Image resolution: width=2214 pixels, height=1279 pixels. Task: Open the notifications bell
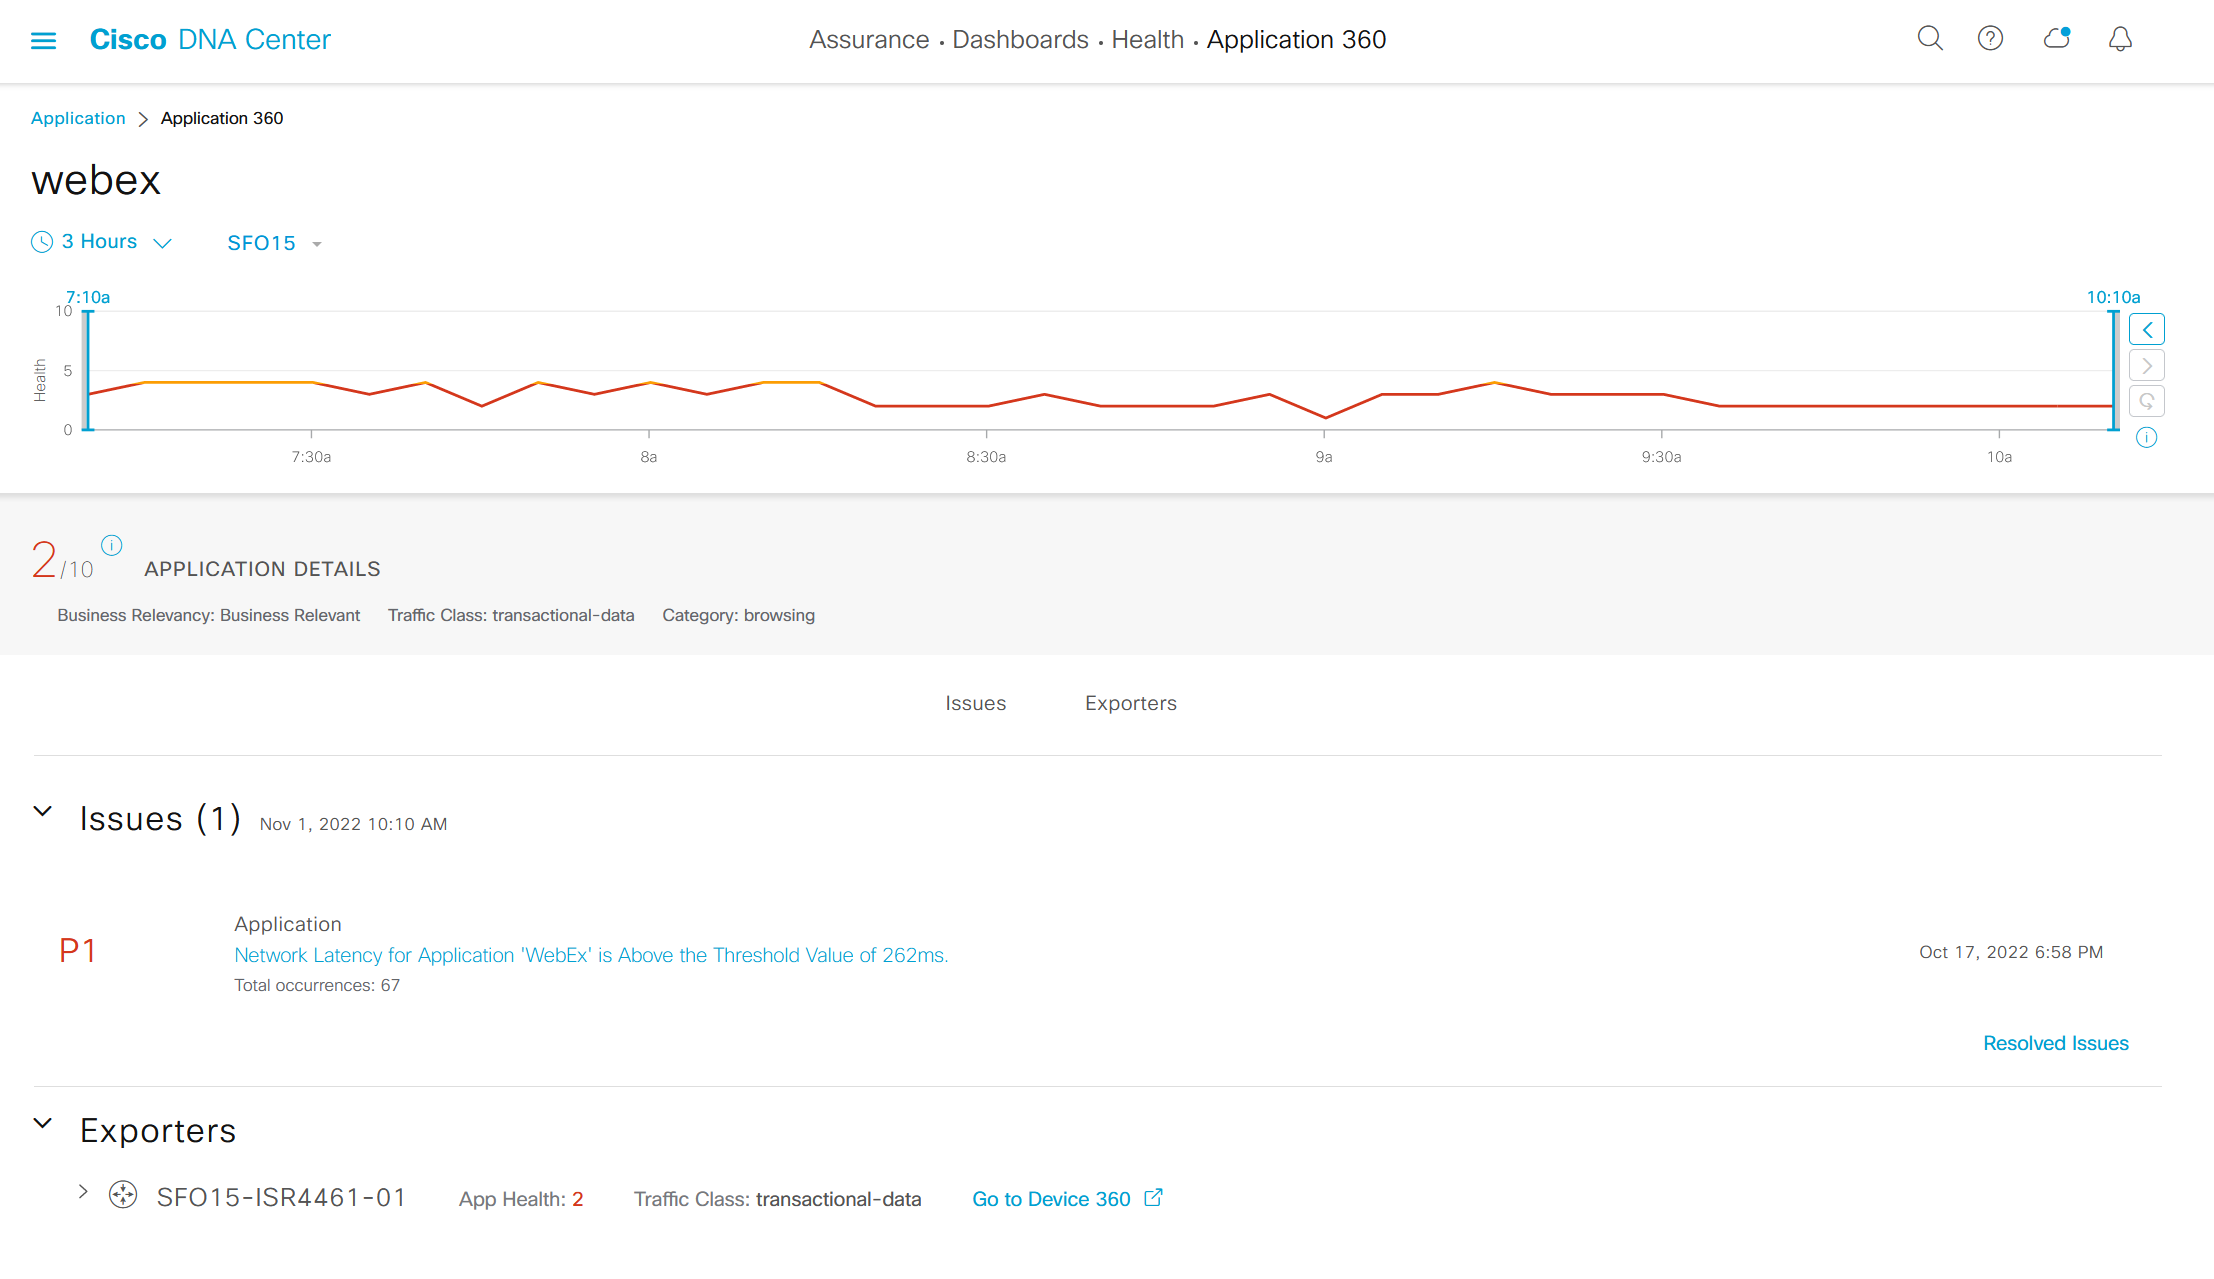point(2120,39)
